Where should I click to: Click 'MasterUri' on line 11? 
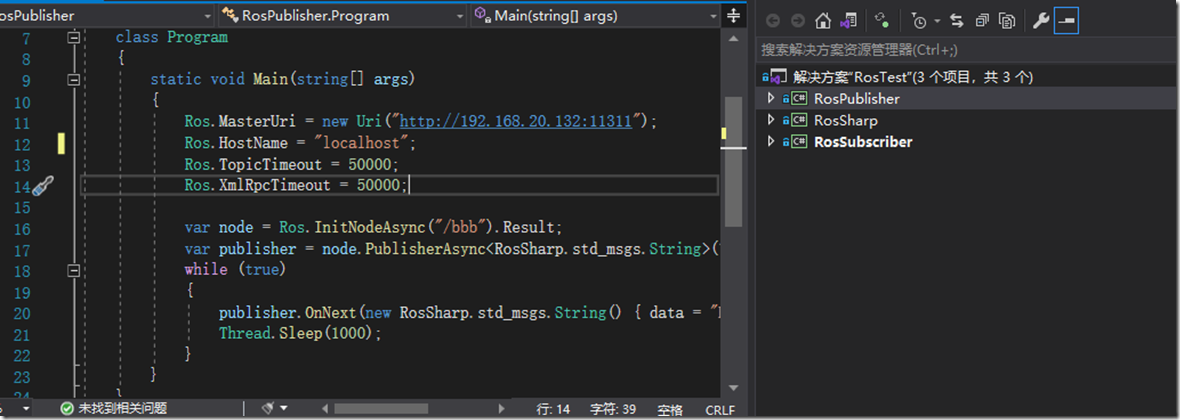coord(257,122)
